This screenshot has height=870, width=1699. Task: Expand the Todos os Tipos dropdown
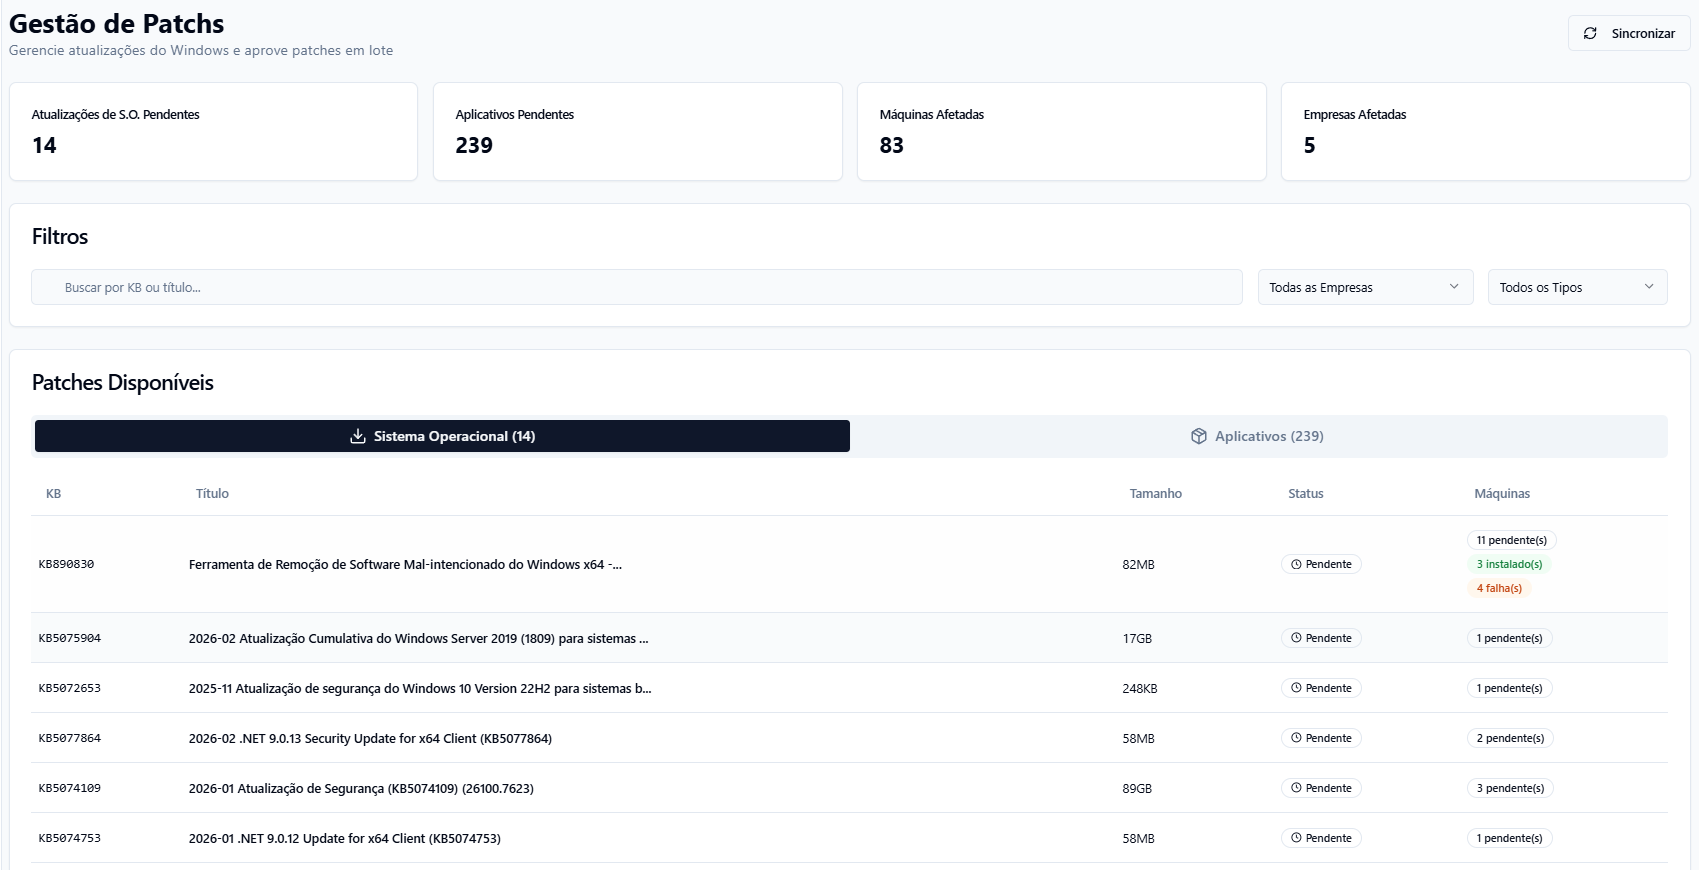coord(1577,288)
